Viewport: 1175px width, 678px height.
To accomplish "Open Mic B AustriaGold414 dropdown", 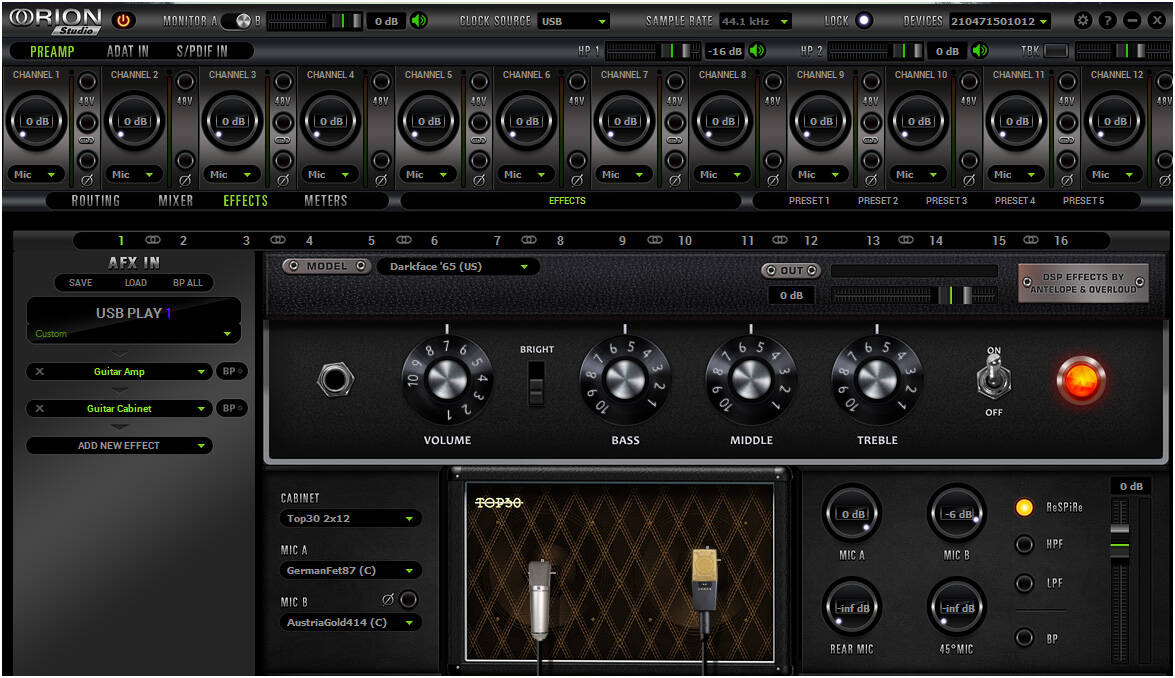I will click(x=350, y=623).
